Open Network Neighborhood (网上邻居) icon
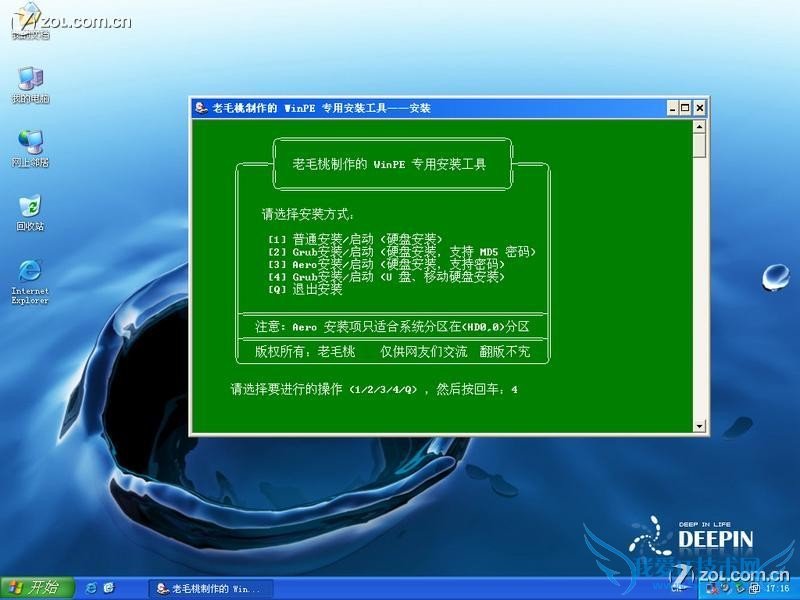Viewport: 800px width, 600px height. point(30,143)
